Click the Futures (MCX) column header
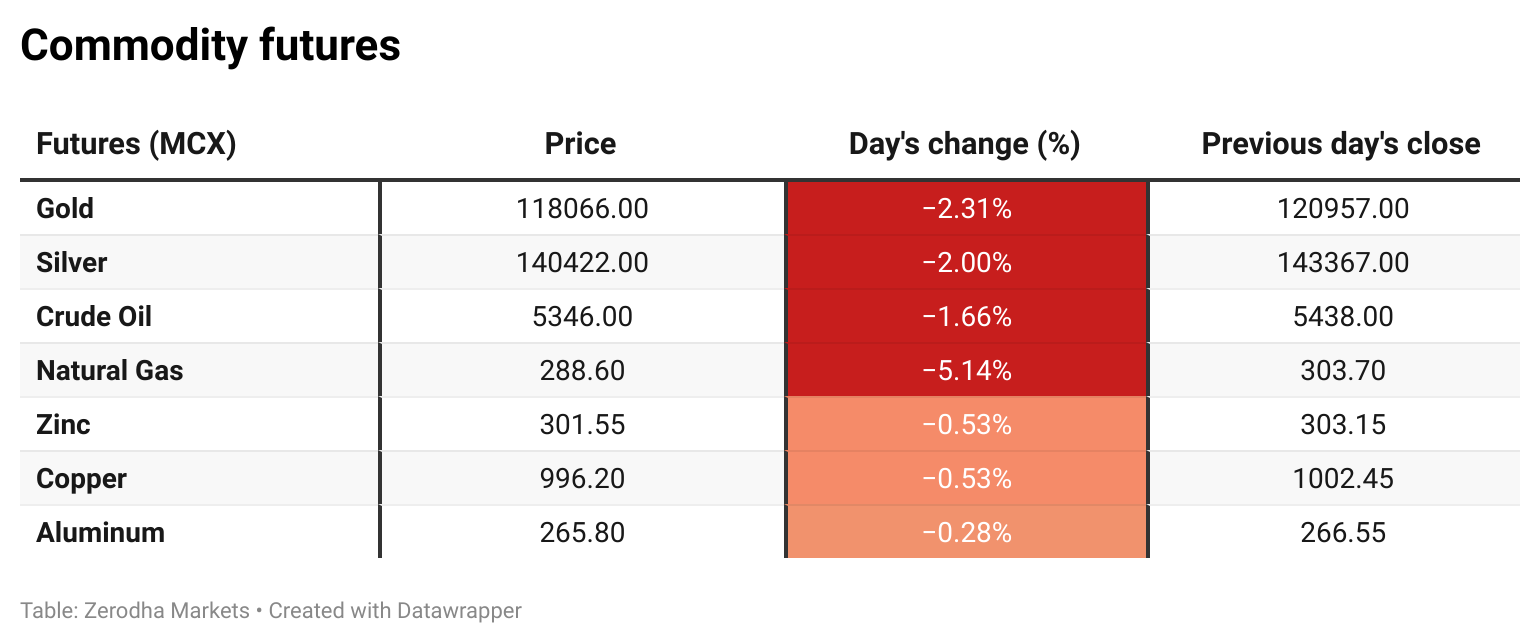1540x644 pixels. coord(136,144)
